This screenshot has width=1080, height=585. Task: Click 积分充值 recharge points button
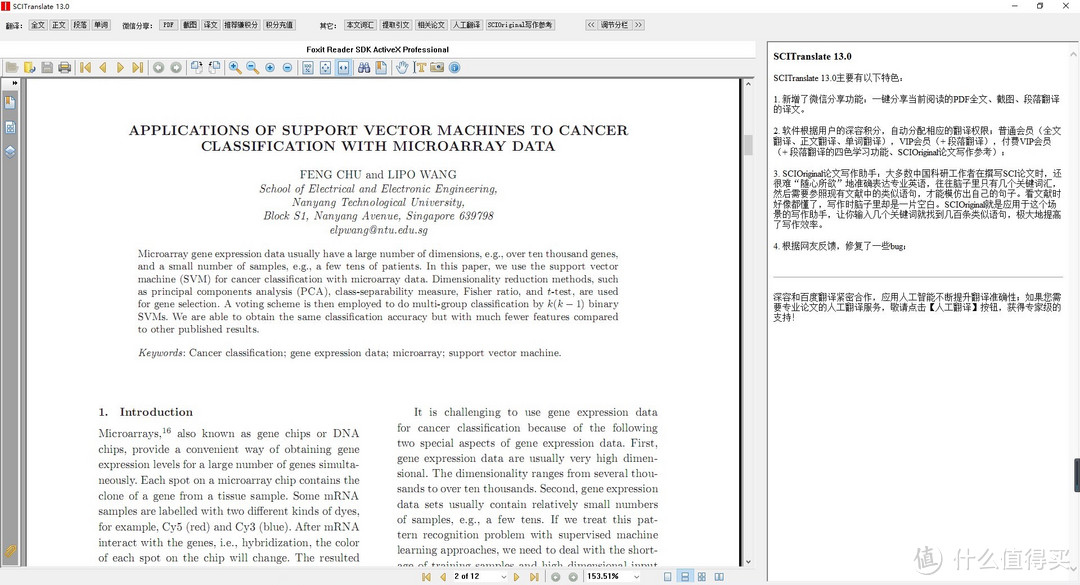279,25
